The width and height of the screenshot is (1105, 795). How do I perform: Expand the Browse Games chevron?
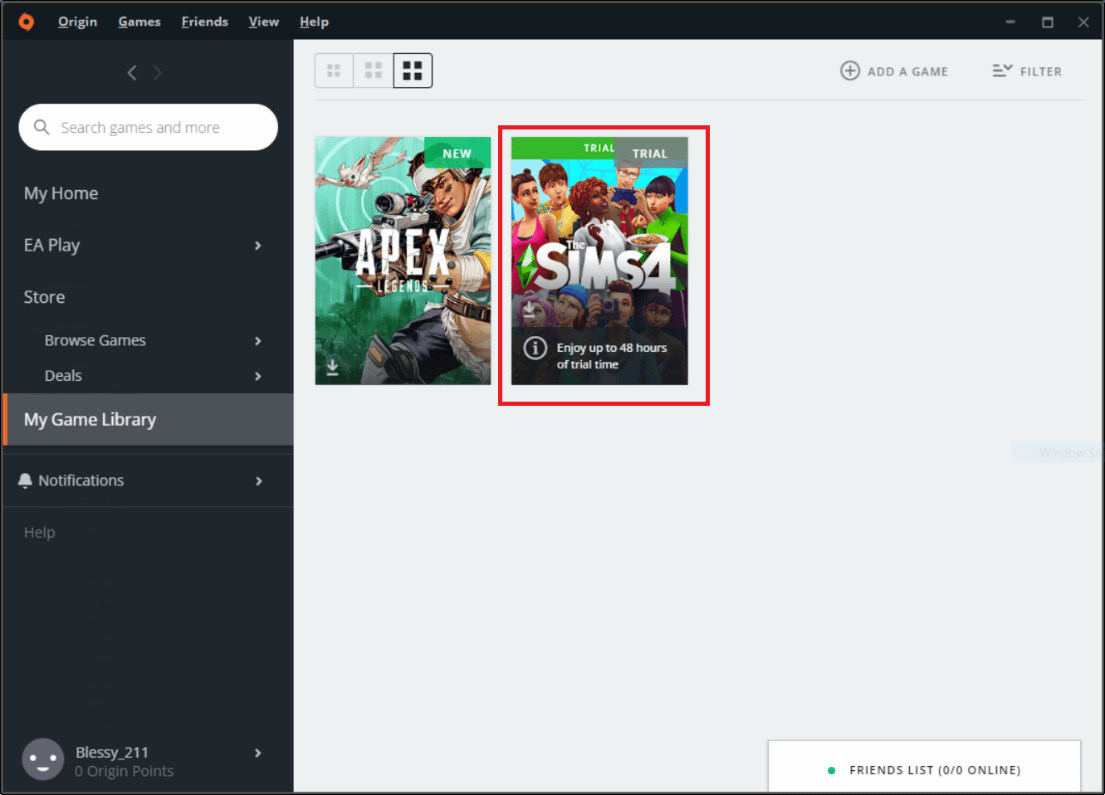point(258,341)
